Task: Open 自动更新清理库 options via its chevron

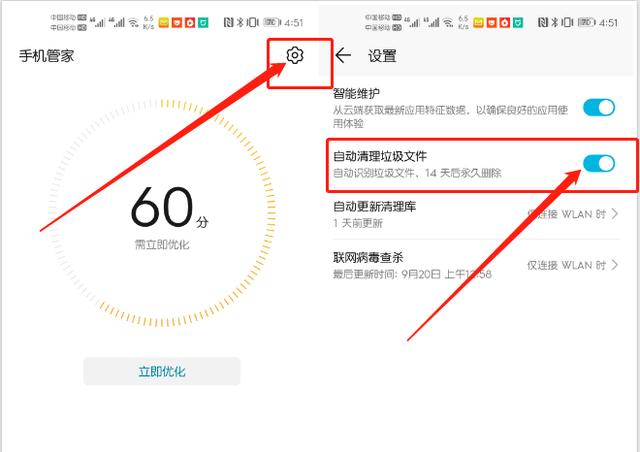Action: [615, 214]
